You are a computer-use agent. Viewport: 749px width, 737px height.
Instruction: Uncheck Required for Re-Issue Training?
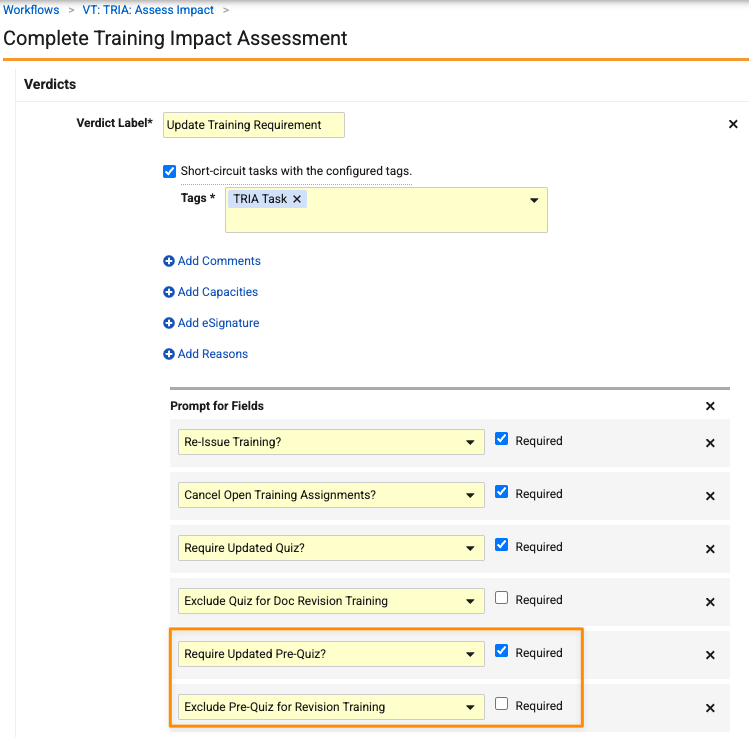click(x=501, y=439)
